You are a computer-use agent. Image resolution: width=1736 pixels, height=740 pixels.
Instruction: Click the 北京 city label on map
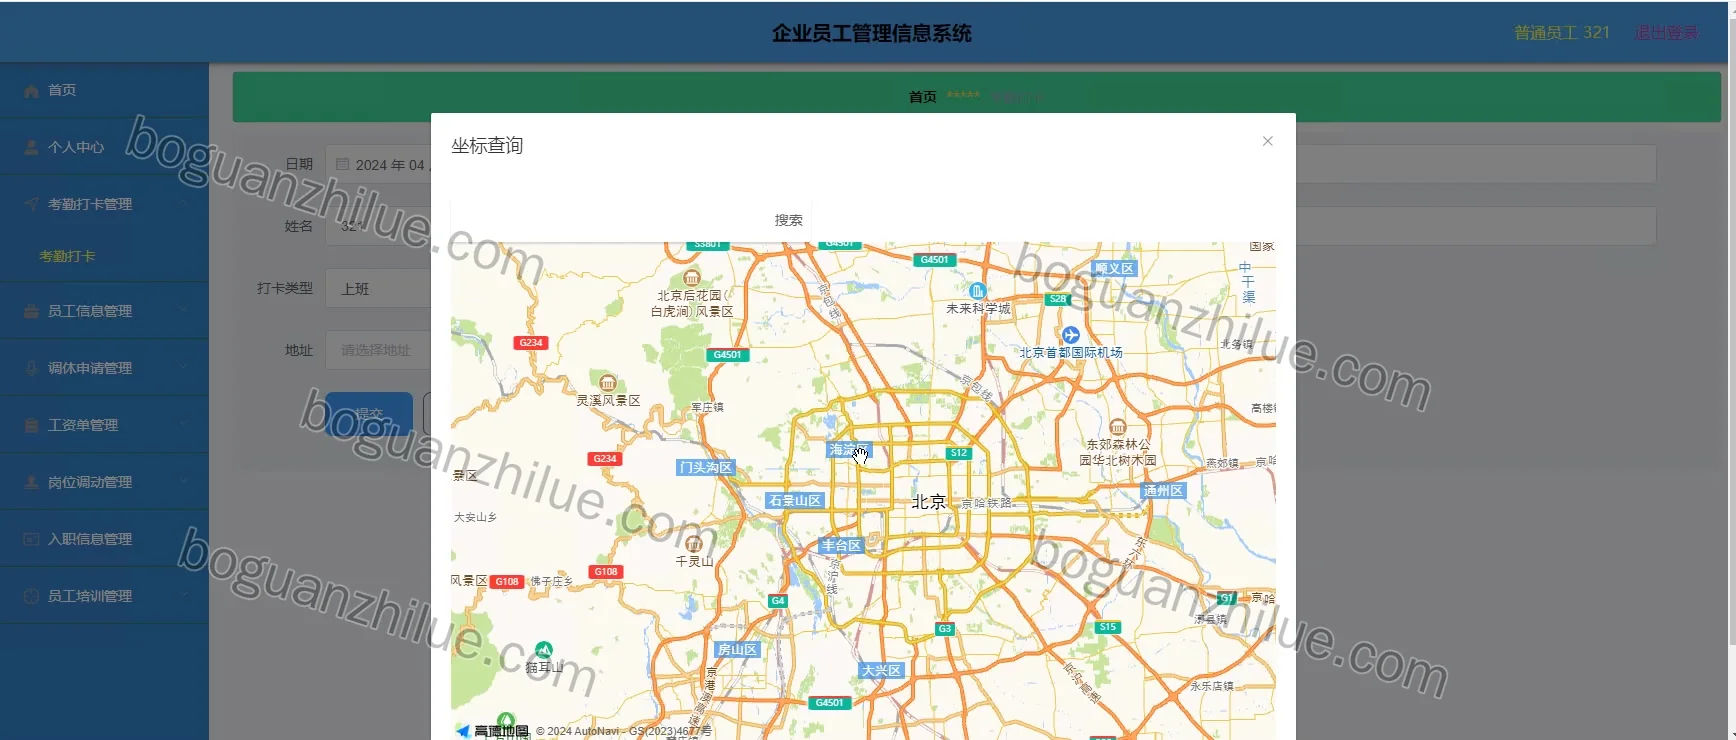(x=928, y=502)
